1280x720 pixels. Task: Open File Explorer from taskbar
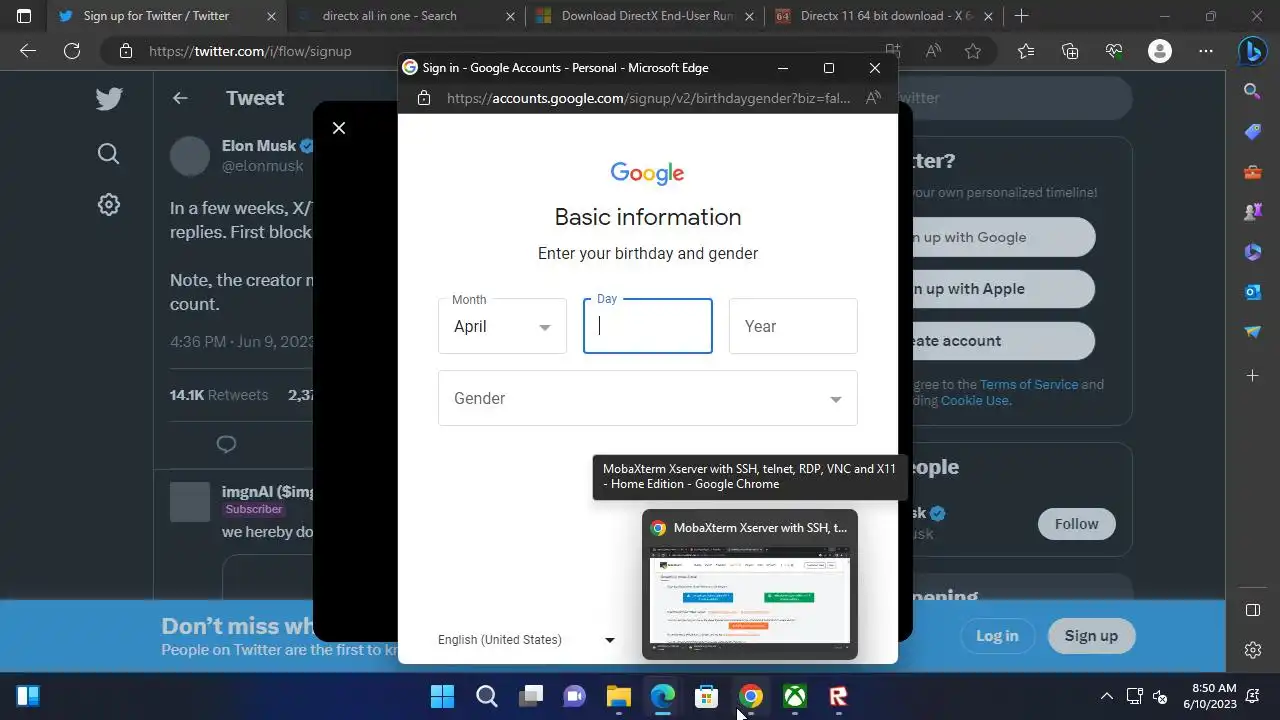coord(619,696)
